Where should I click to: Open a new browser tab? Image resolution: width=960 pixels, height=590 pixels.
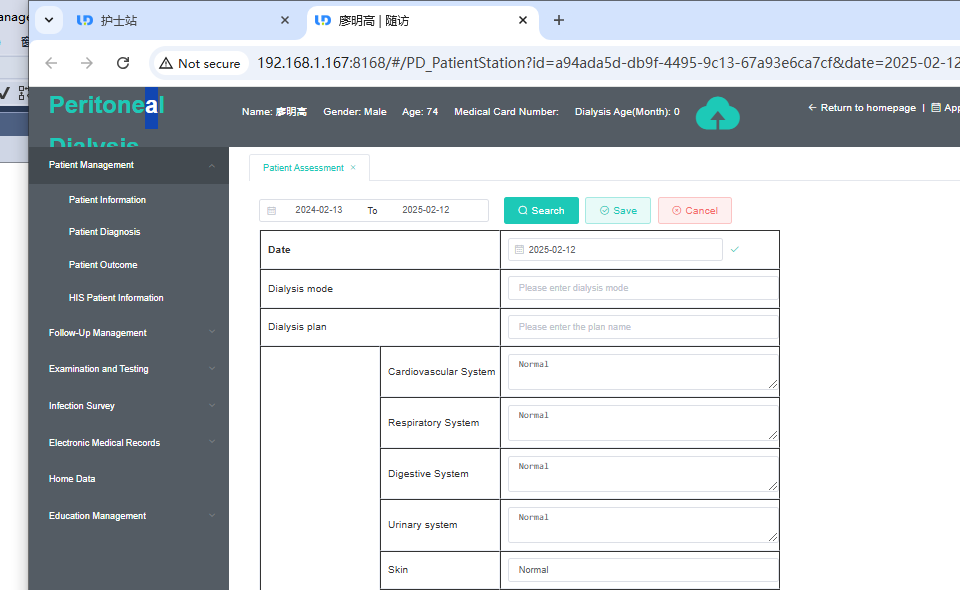point(558,20)
